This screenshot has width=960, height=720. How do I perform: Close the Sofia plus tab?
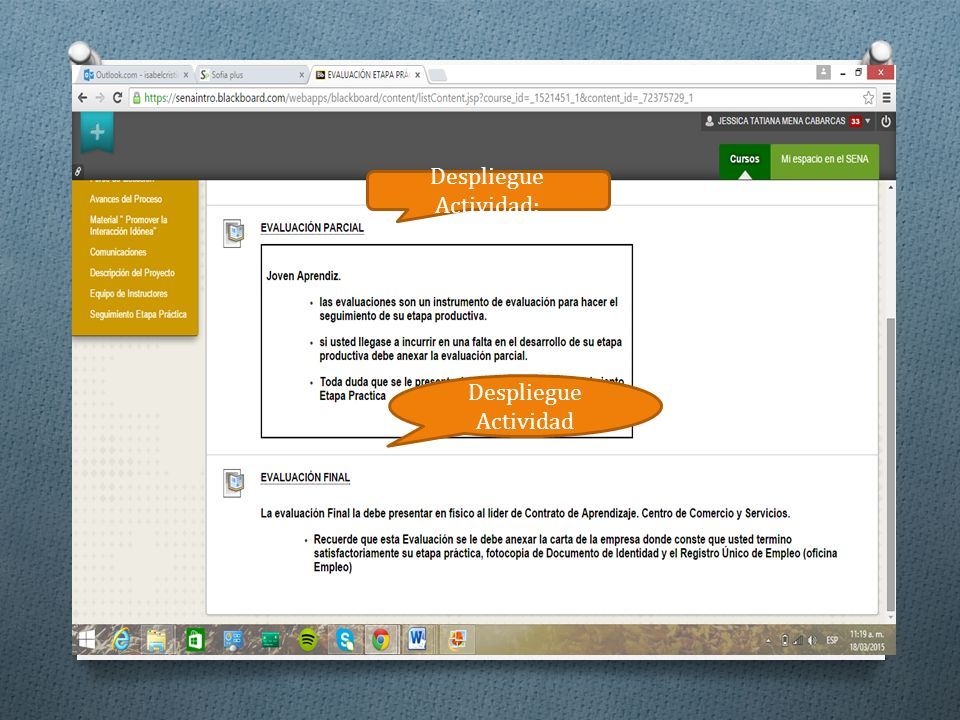[301, 75]
